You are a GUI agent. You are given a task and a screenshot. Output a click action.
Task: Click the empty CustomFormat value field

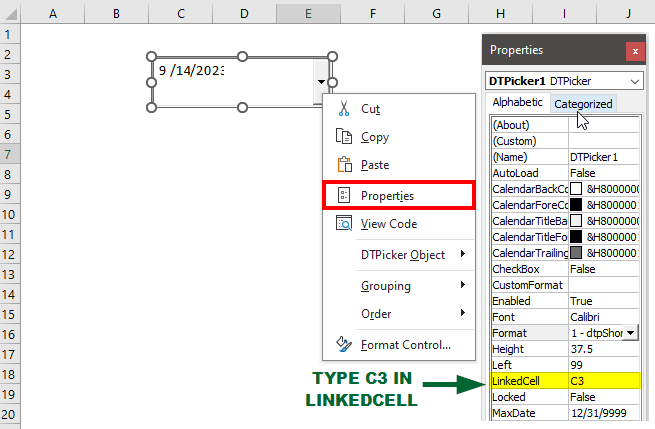(x=604, y=285)
